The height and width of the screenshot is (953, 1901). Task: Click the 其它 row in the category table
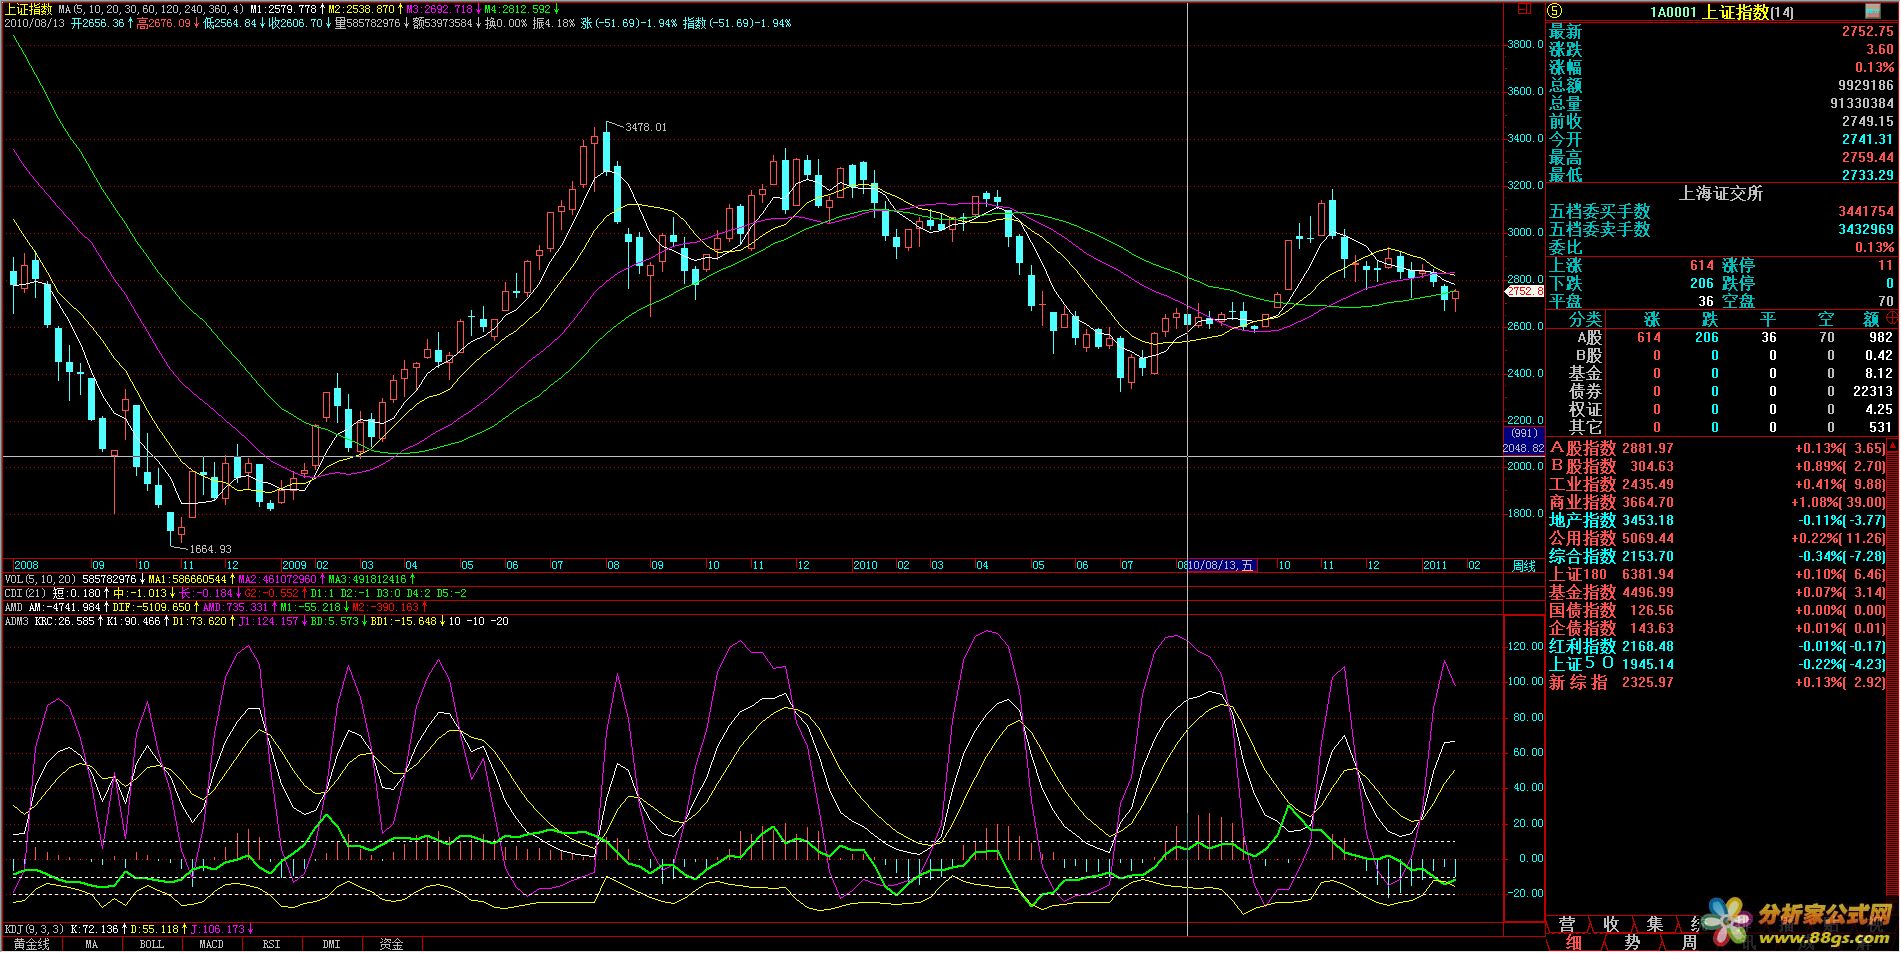click(x=1721, y=428)
